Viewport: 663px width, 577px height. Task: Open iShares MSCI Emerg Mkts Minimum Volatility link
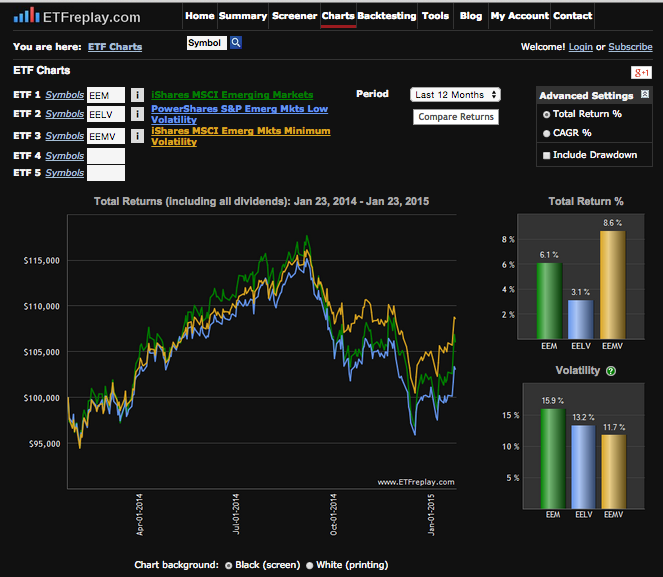point(241,136)
